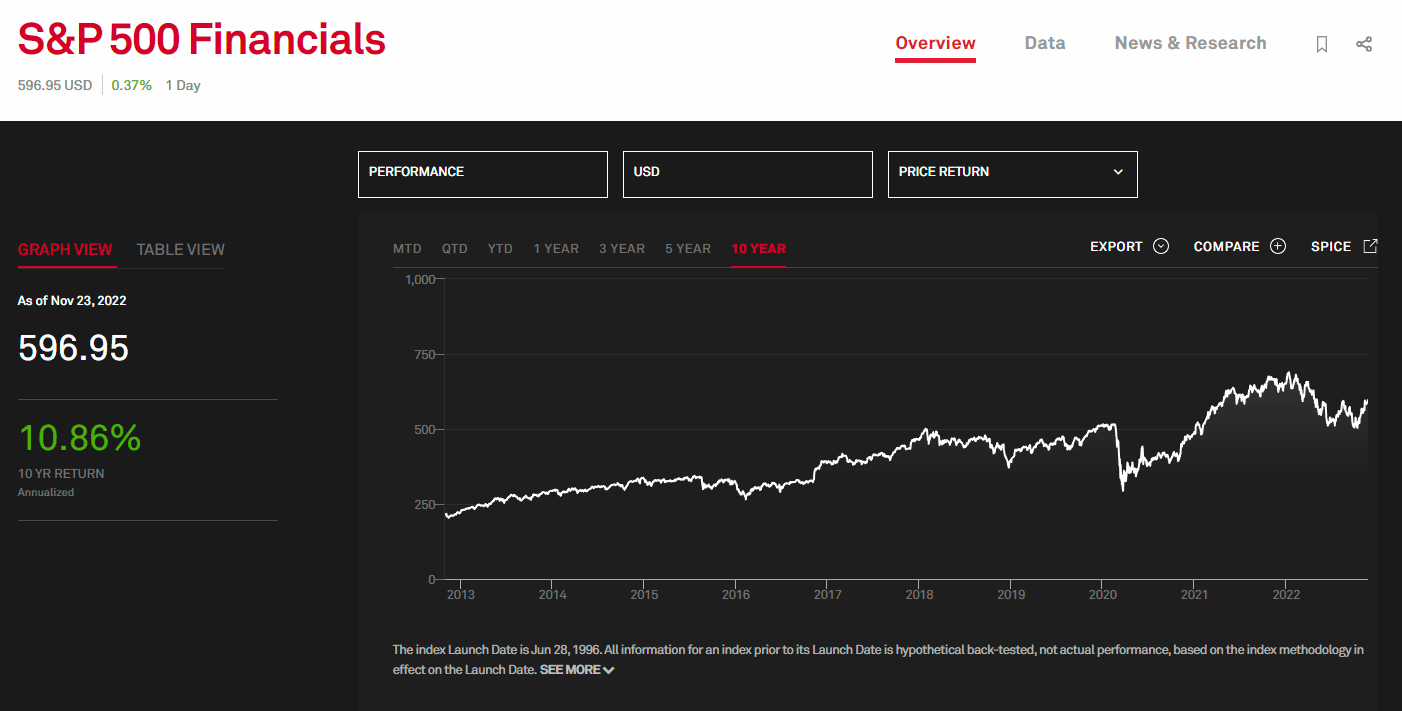Open the Performance selector box
This screenshot has height=711, width=1402.
pyautogui.click(x=482, y=174)
